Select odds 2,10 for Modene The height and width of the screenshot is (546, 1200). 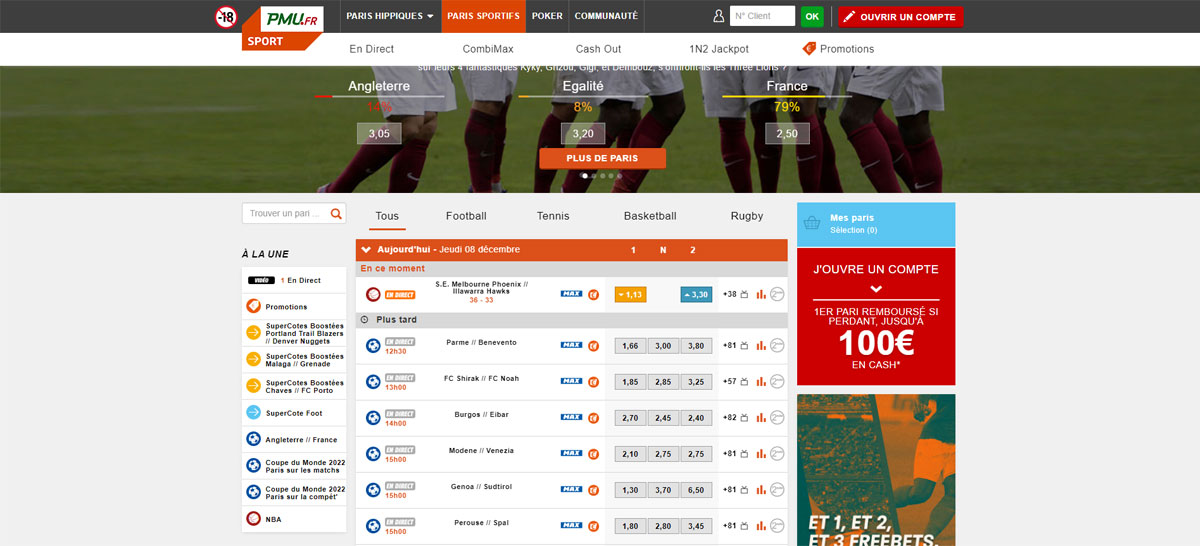click(x=630, y=453)
